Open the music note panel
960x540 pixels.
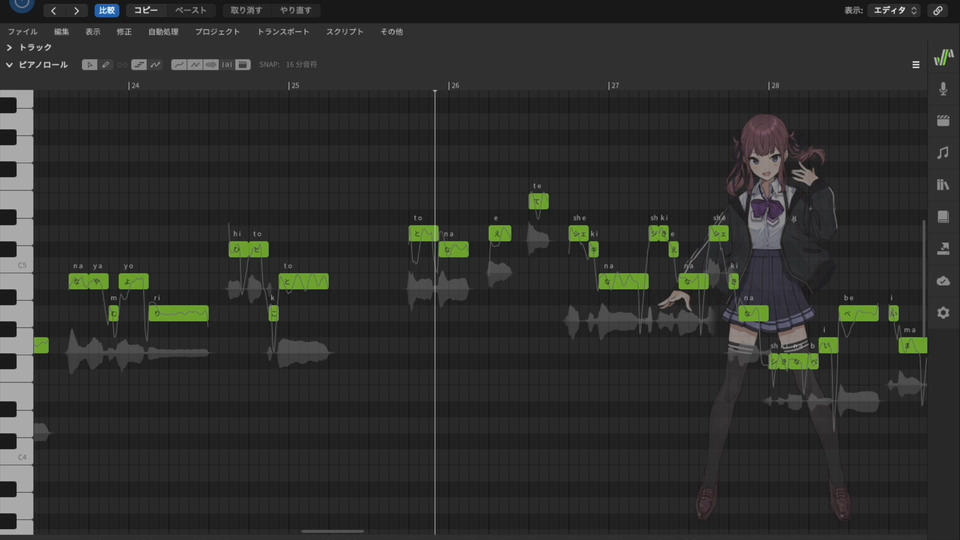[943, 152]
